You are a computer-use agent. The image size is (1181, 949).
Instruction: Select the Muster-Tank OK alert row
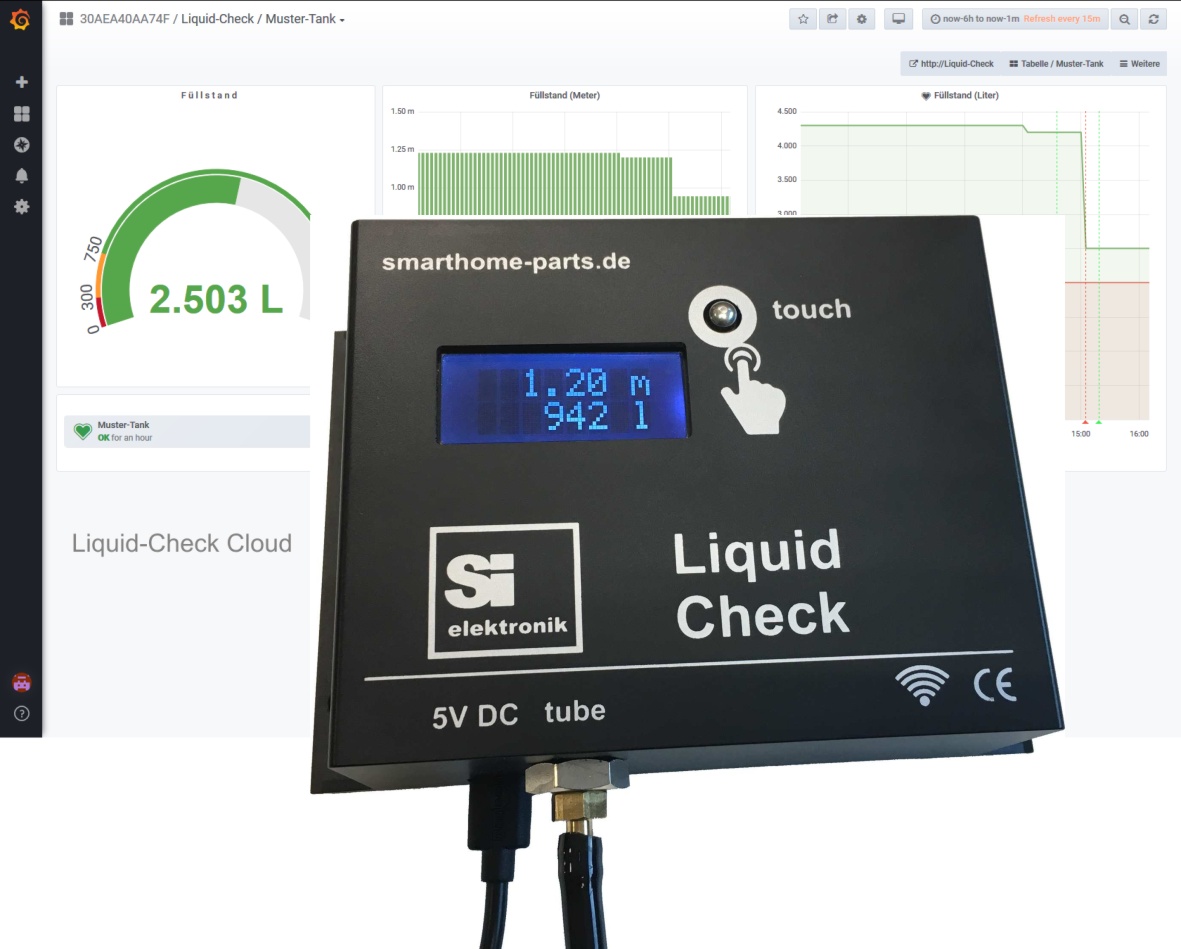click(x=187, y=432)
